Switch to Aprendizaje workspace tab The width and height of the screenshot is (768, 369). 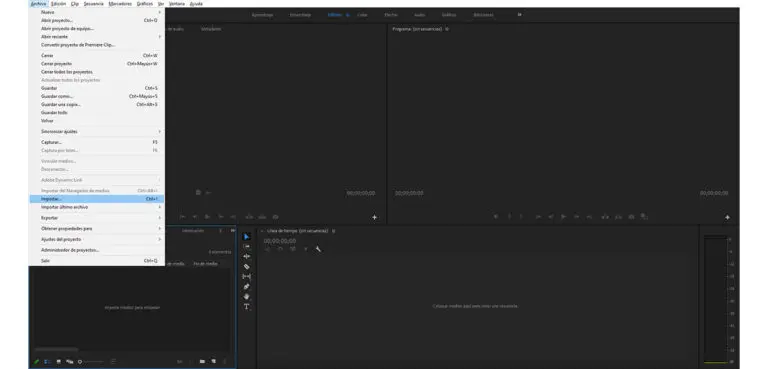click(262, 15)
